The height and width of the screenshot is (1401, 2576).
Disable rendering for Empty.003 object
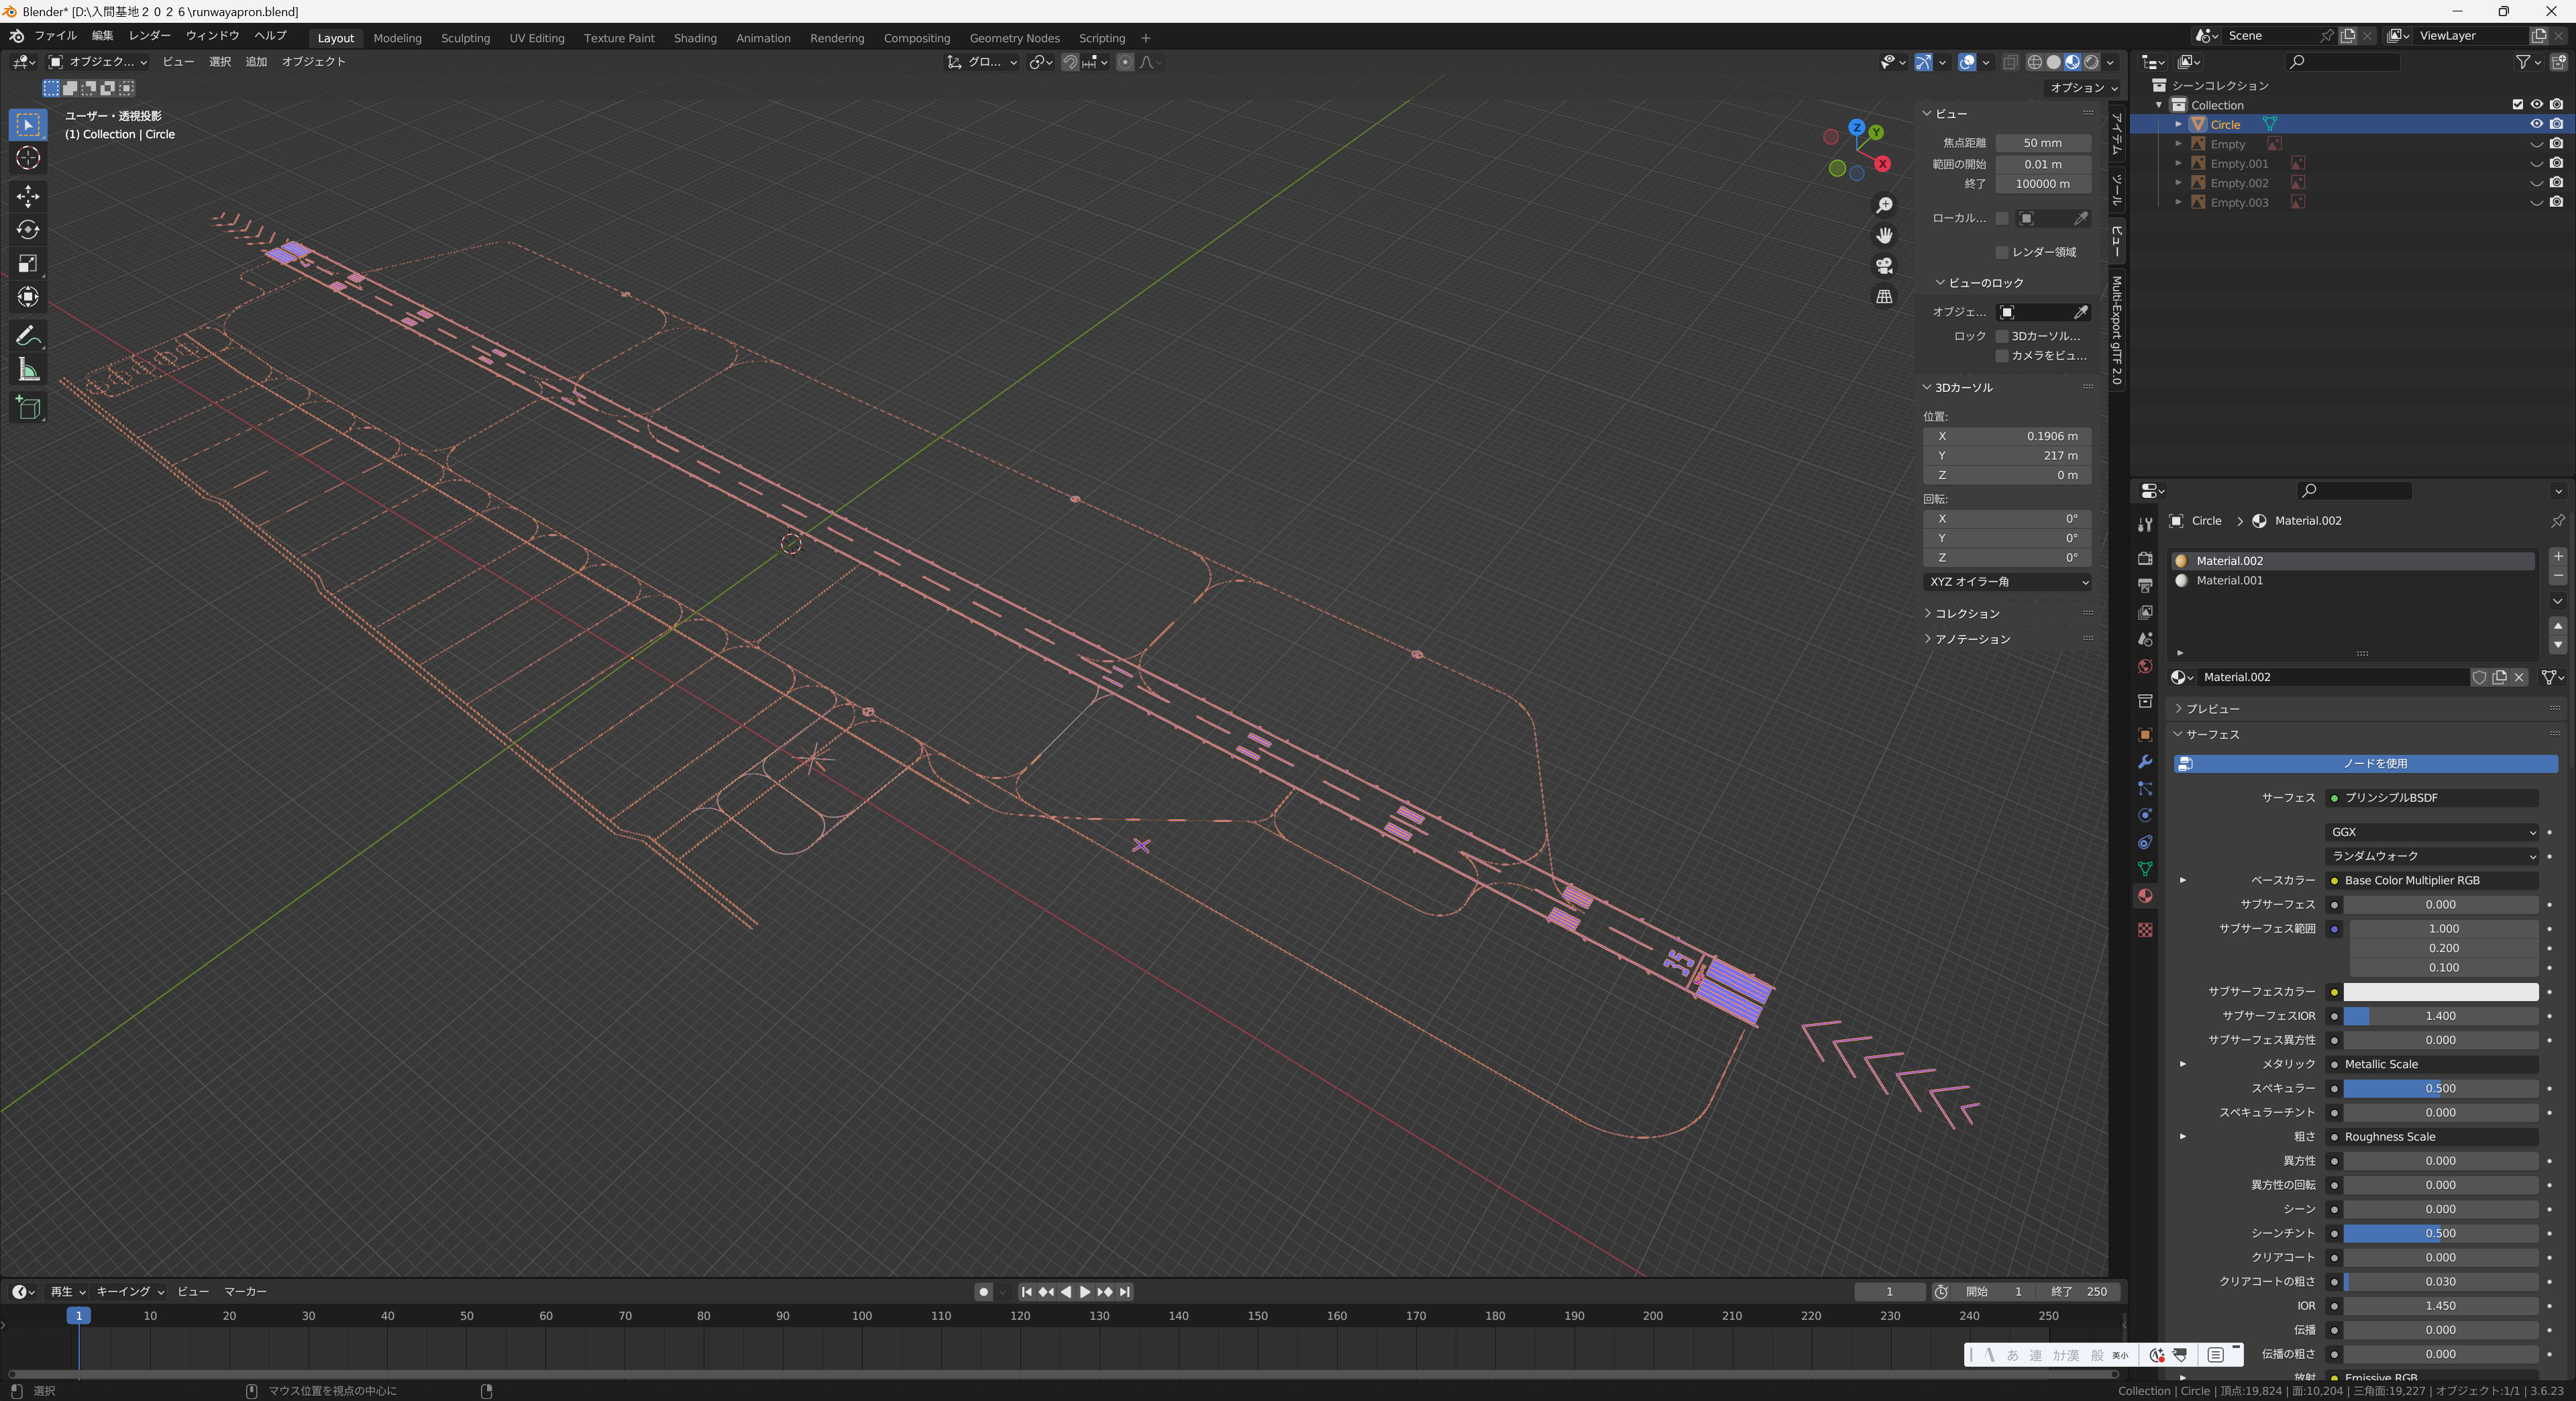coord(2557,202)
